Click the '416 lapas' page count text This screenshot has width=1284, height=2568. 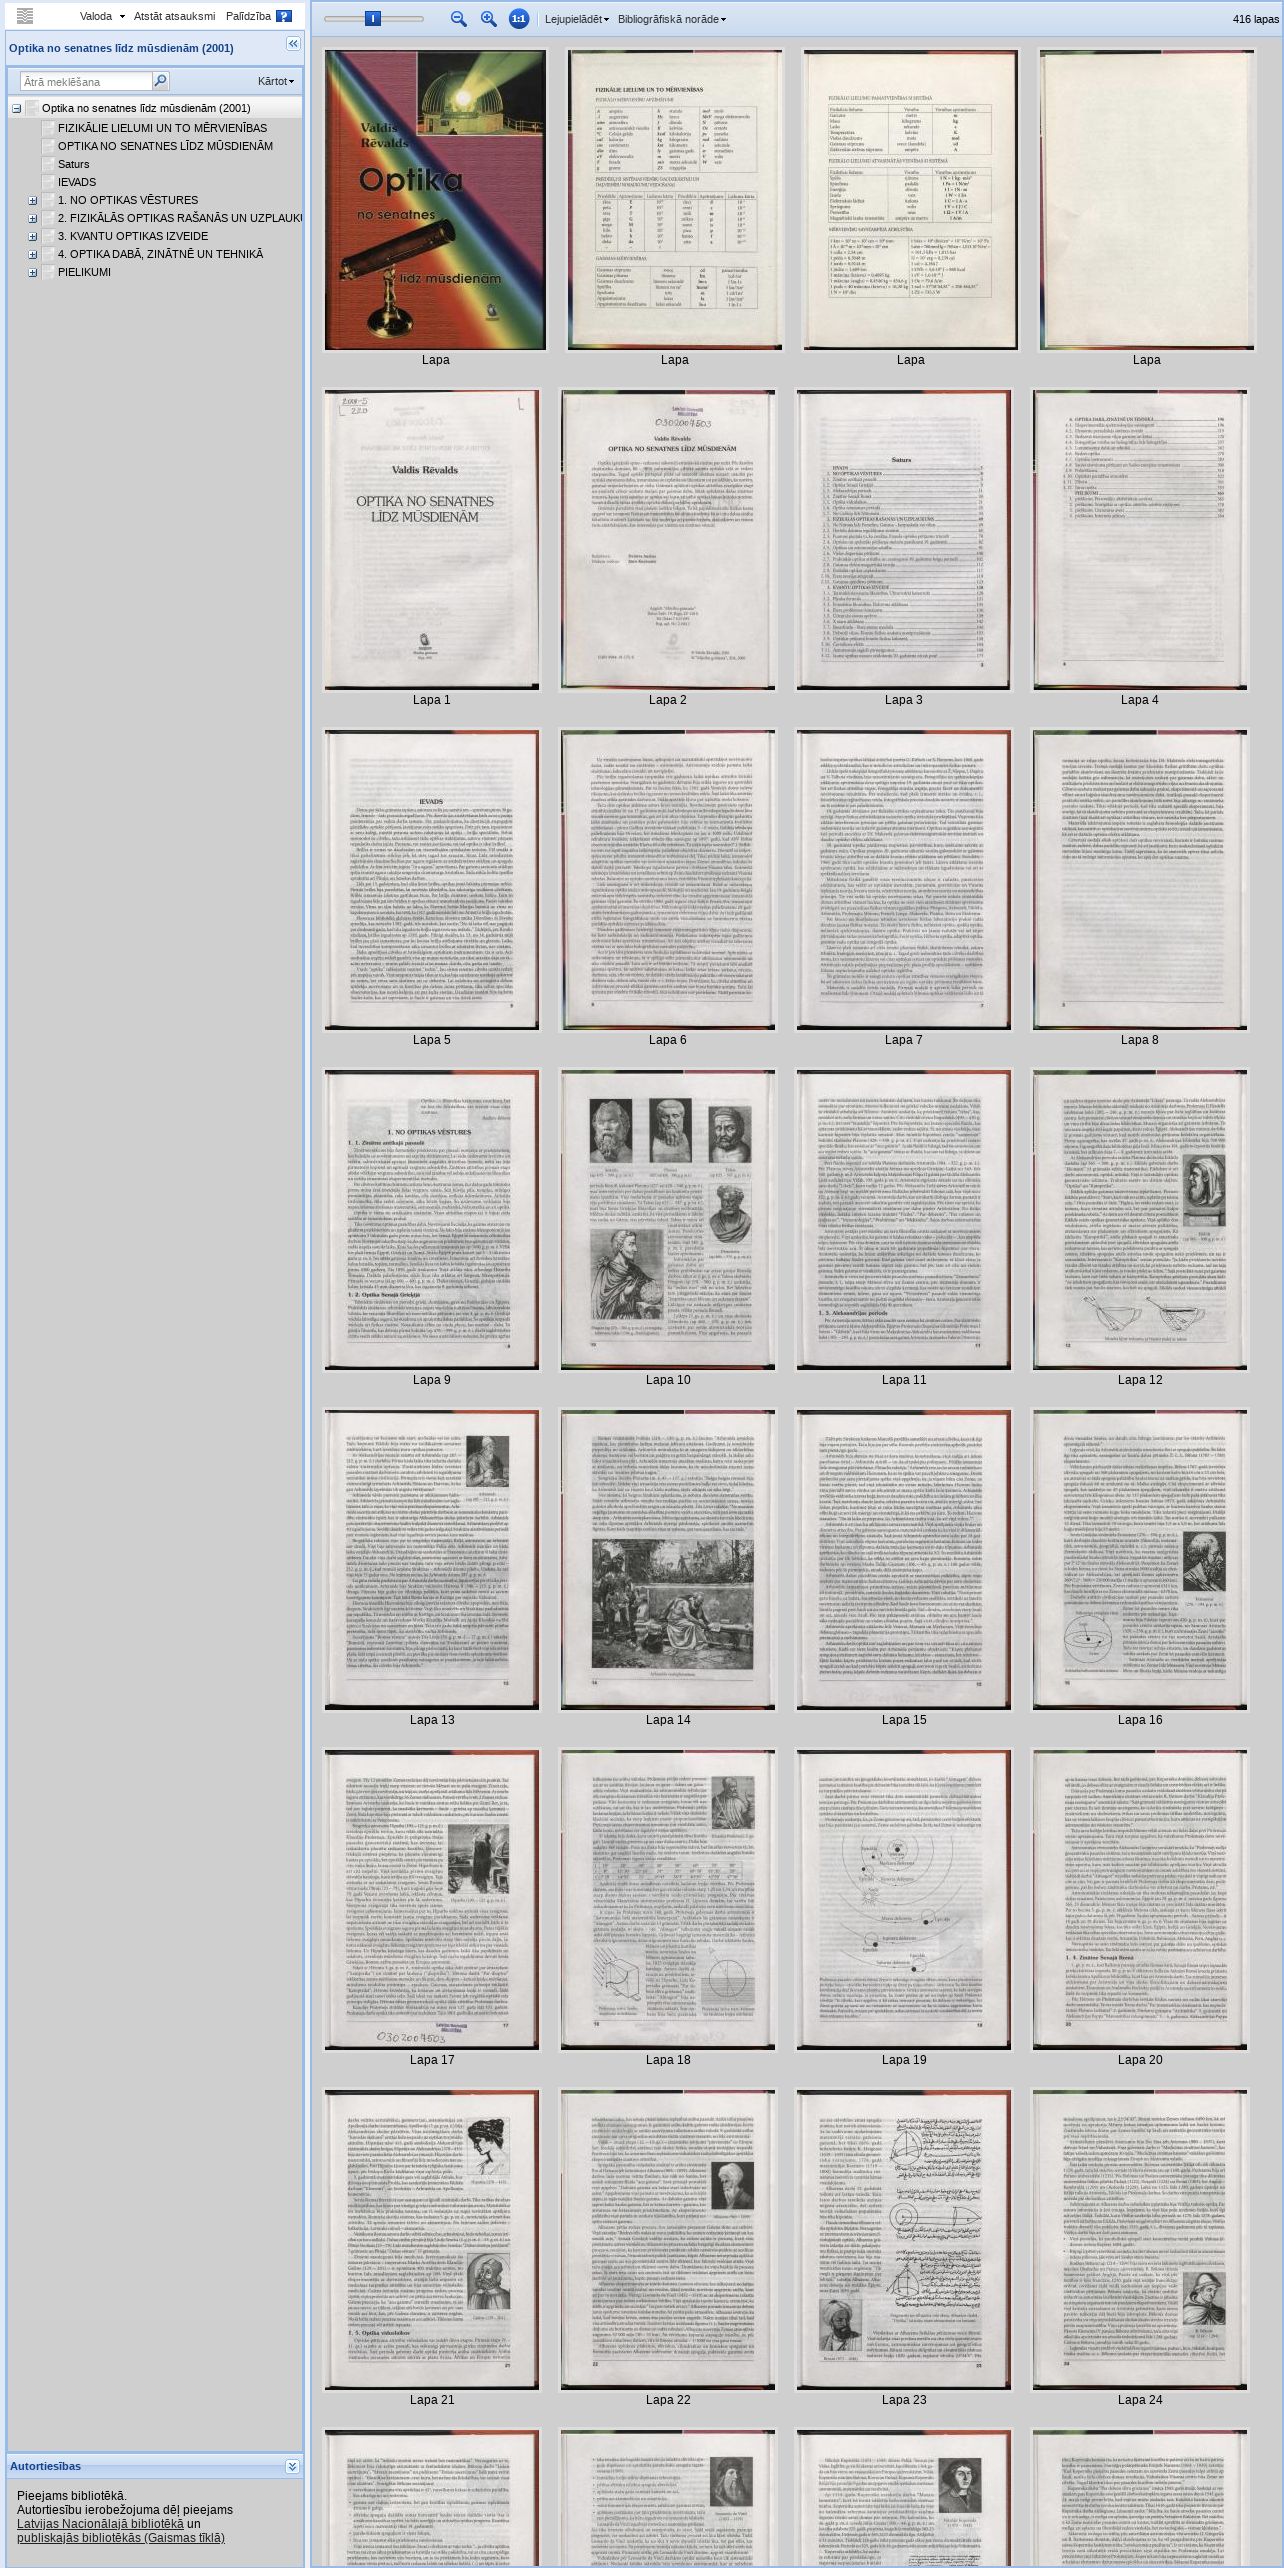(1255, 19)
